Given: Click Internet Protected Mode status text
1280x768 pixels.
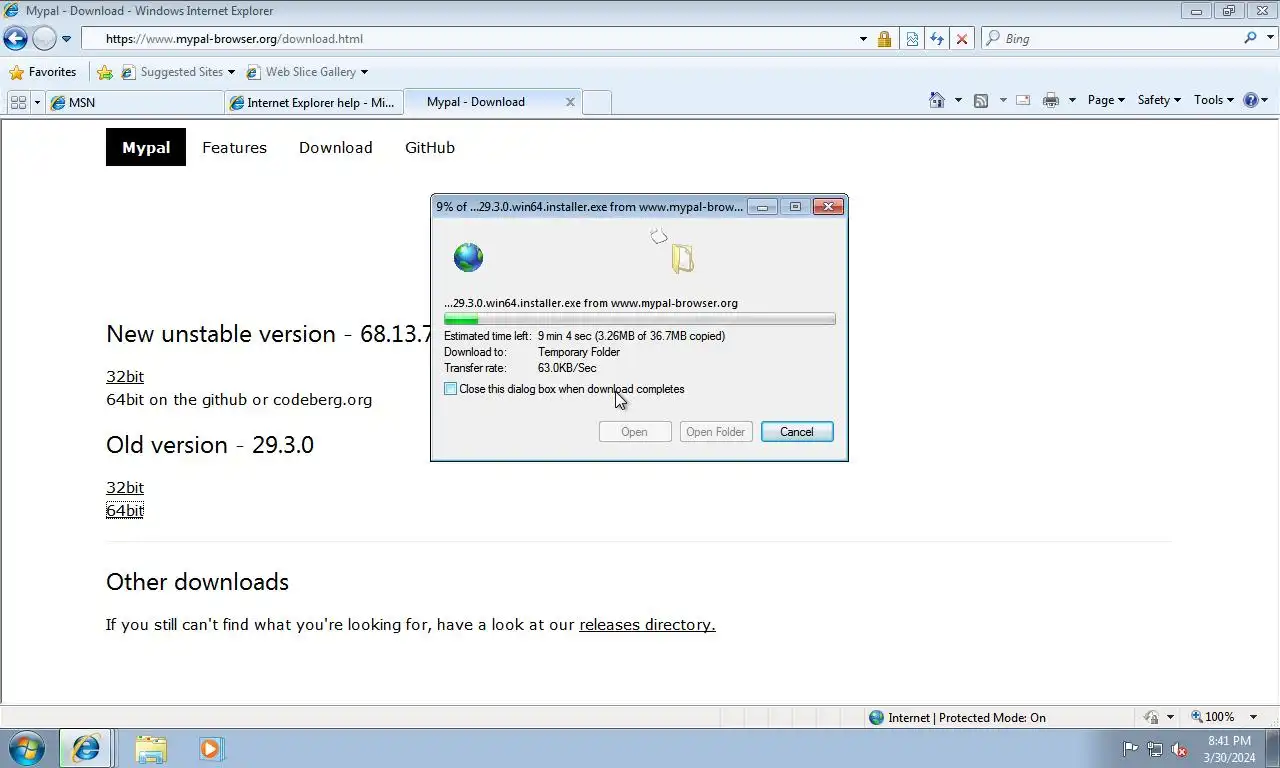Looking at the screenshot, I should tap(967, 717).
